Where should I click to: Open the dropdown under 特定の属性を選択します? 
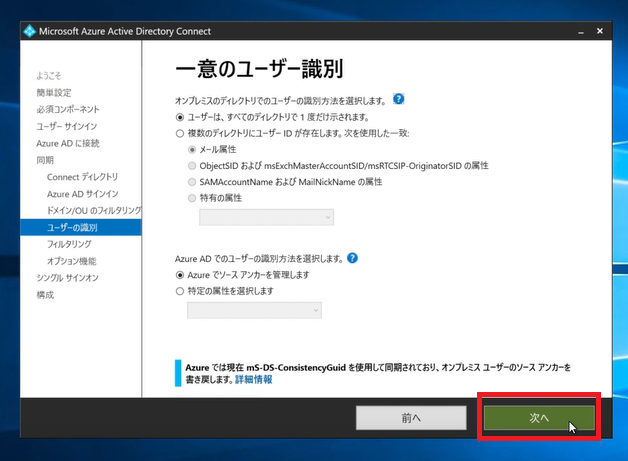click(254, 310)
